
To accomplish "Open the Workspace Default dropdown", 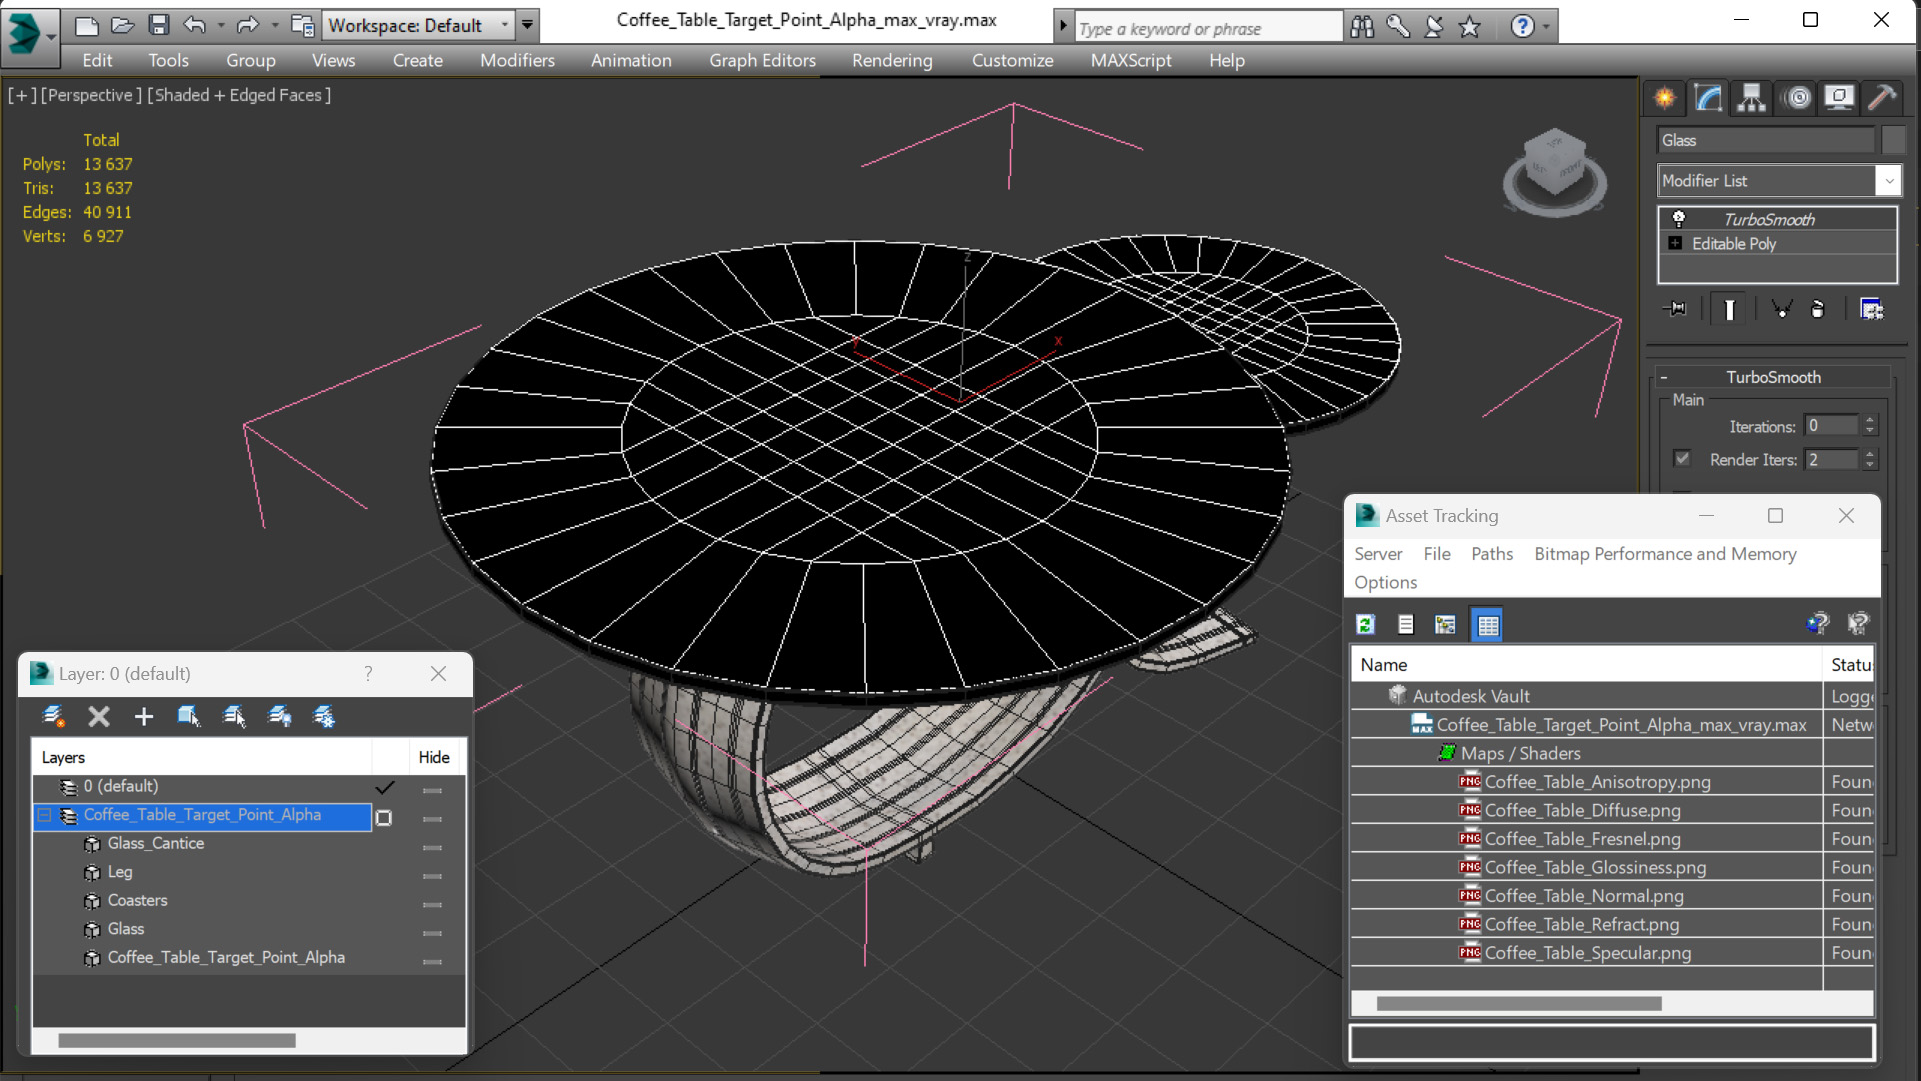I will pos(505,25).
